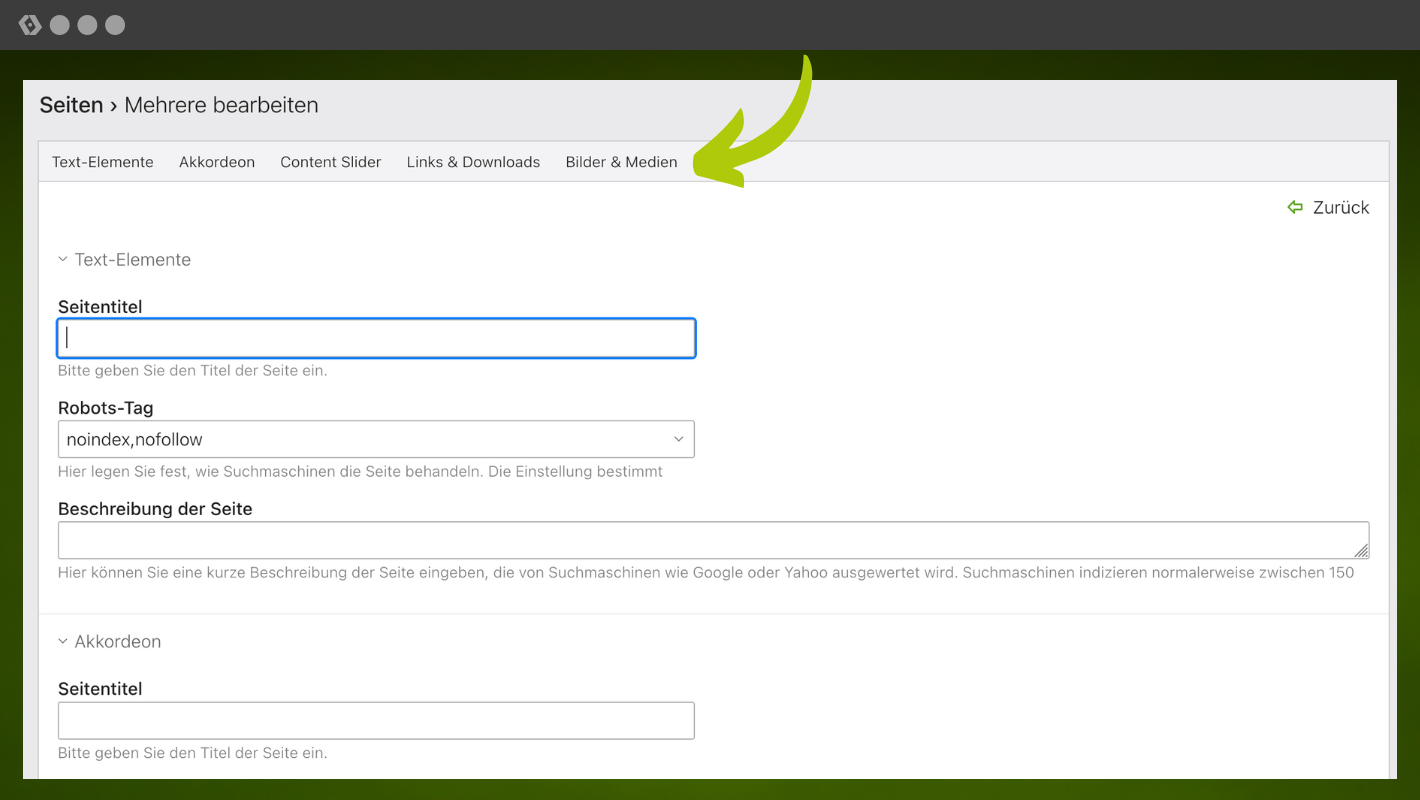Viewport: 1420px width, 800px height.
Task: Click the Seiten breadcrumb link
Action: click(x=71, y=105)
